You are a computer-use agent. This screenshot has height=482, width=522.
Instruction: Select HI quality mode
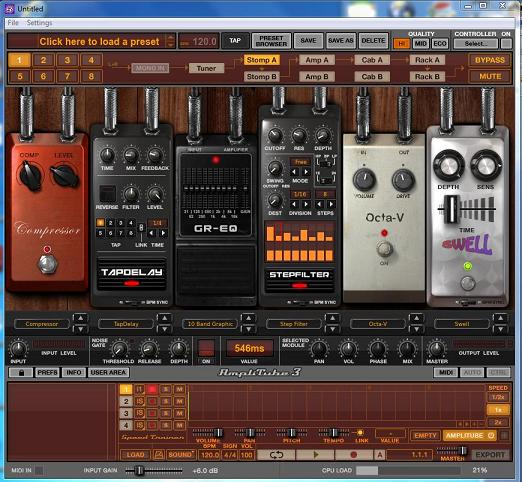402,44
